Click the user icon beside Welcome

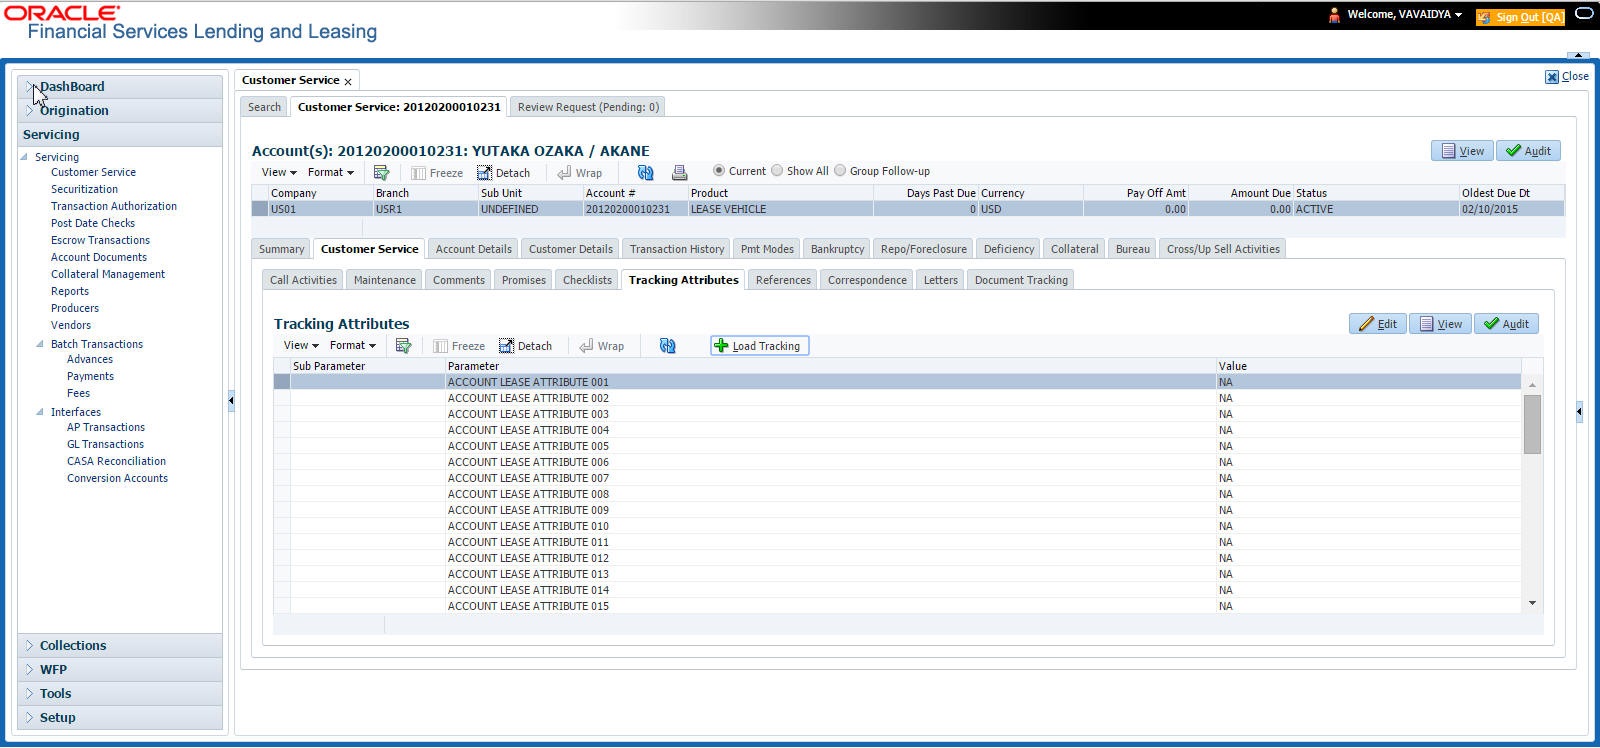1334,15
